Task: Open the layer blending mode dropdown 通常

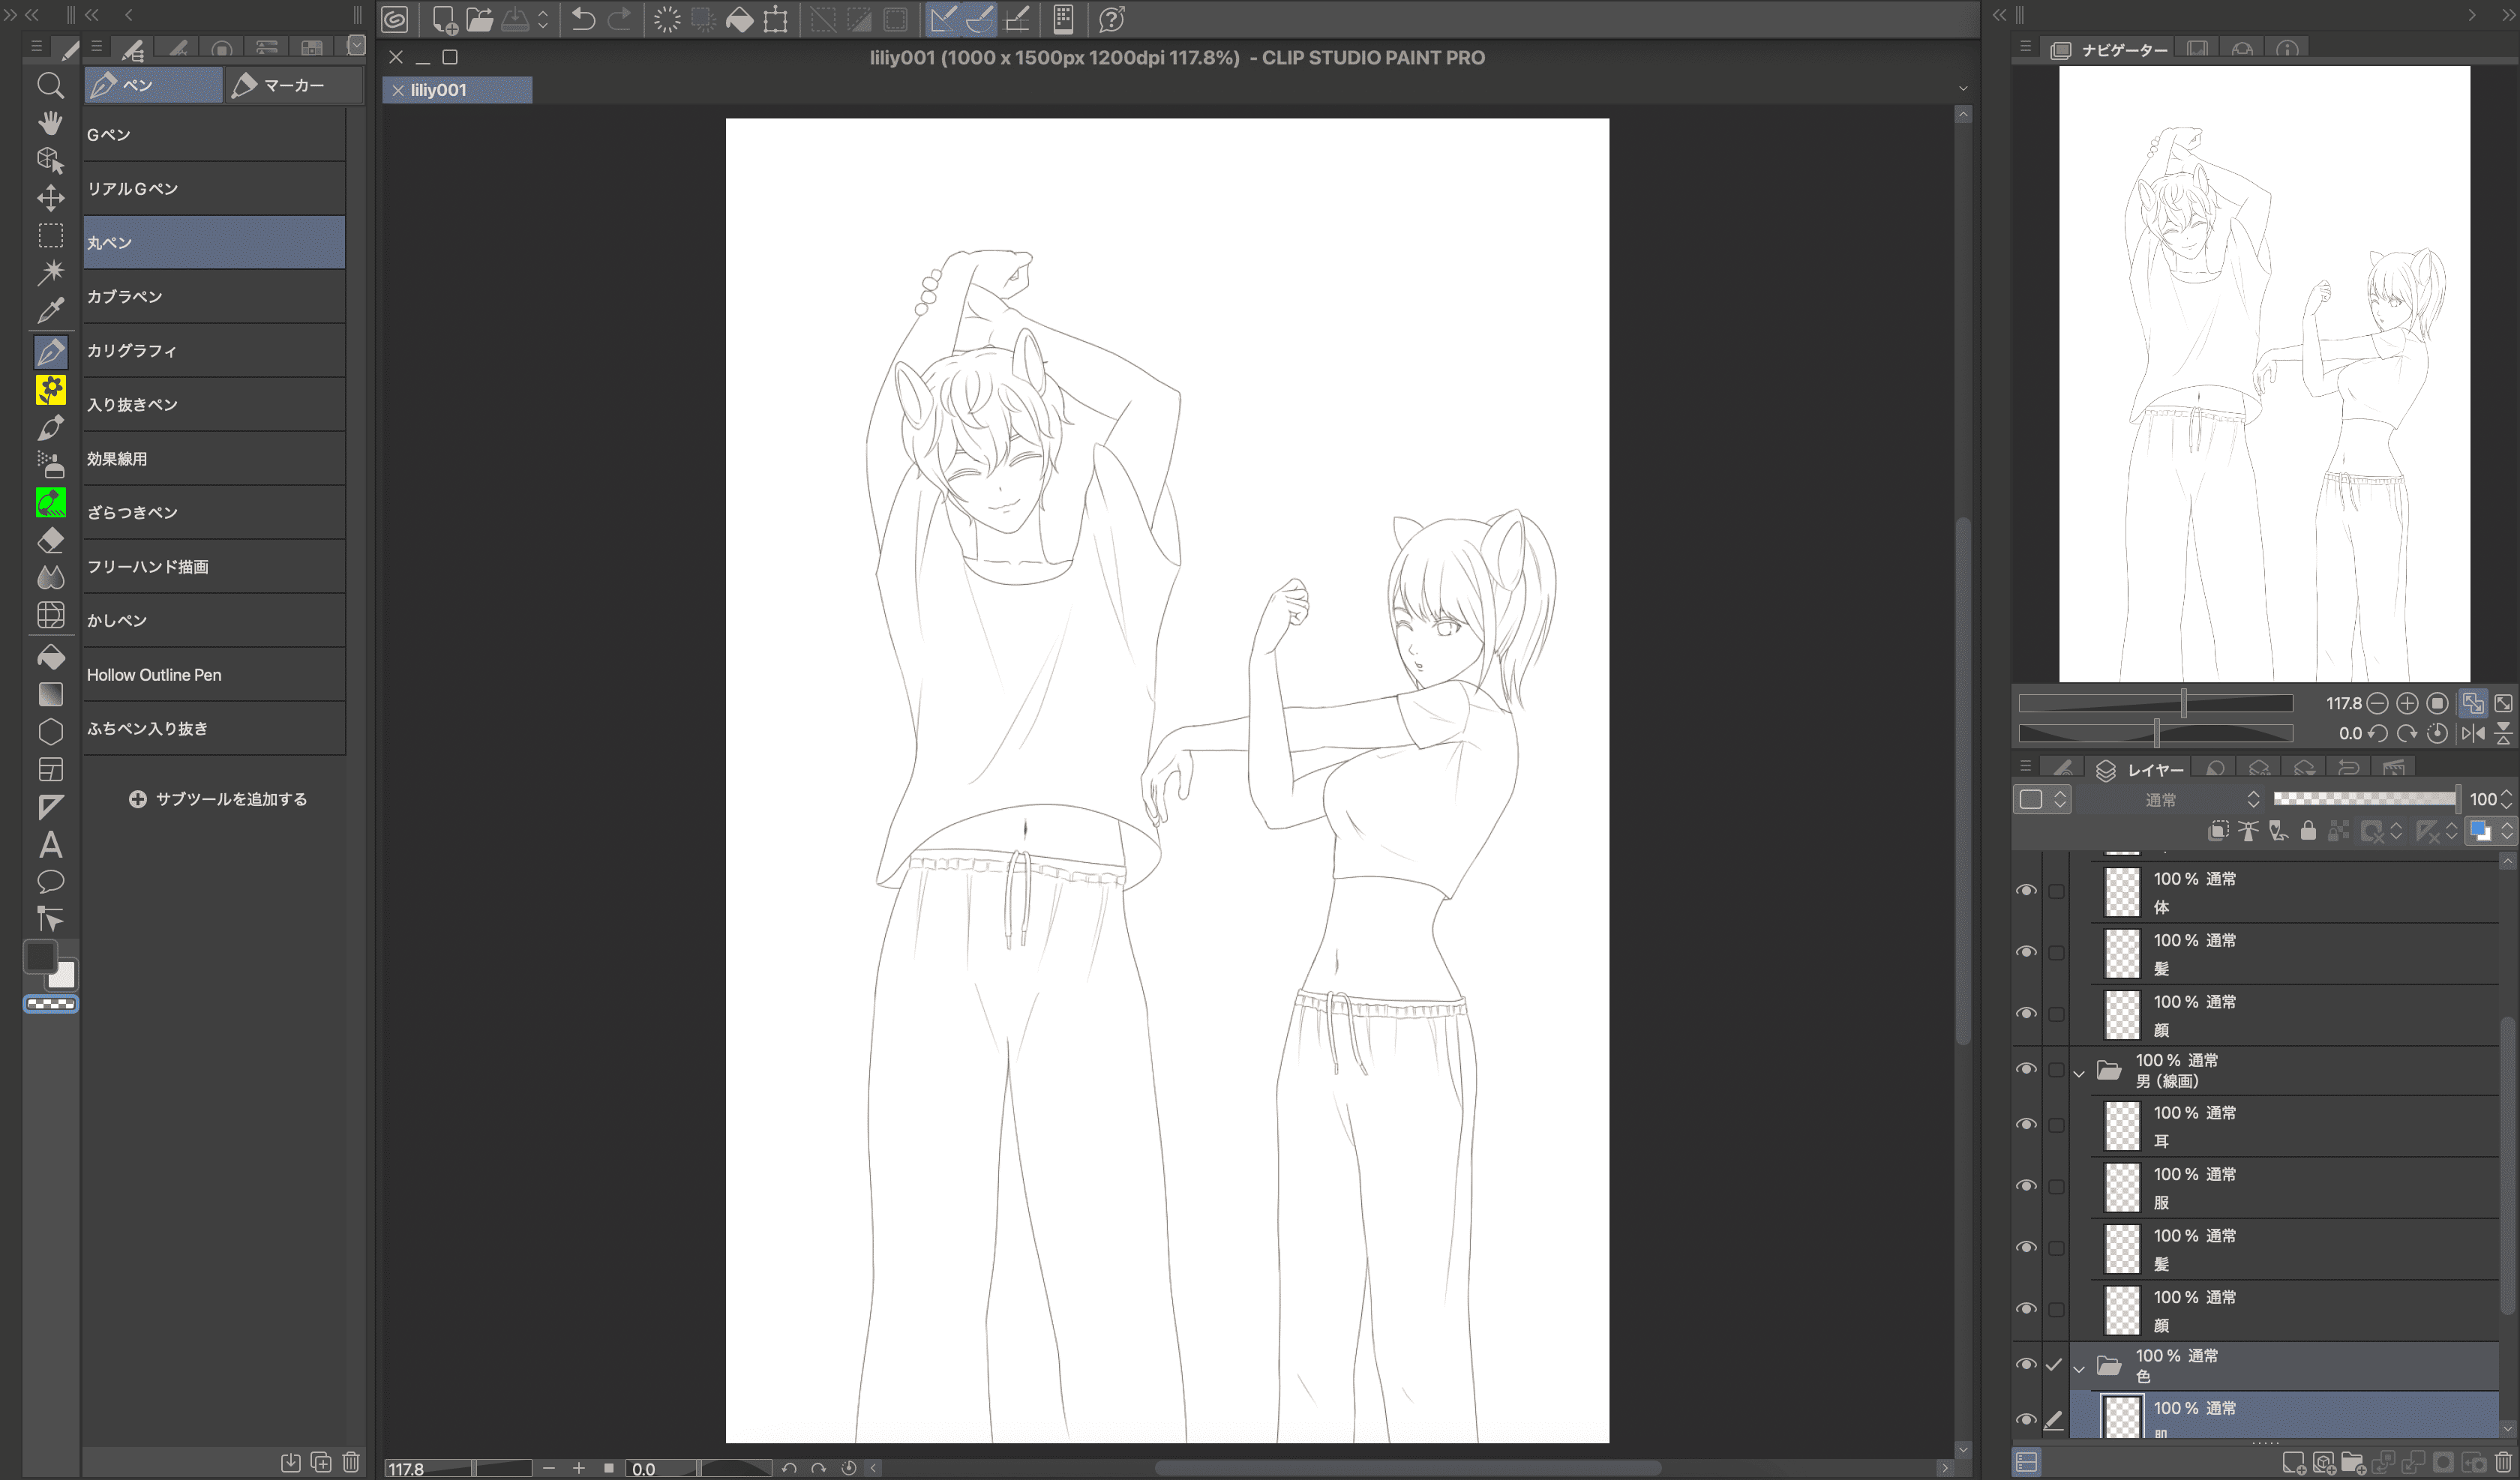Action: coord(2200,799)
